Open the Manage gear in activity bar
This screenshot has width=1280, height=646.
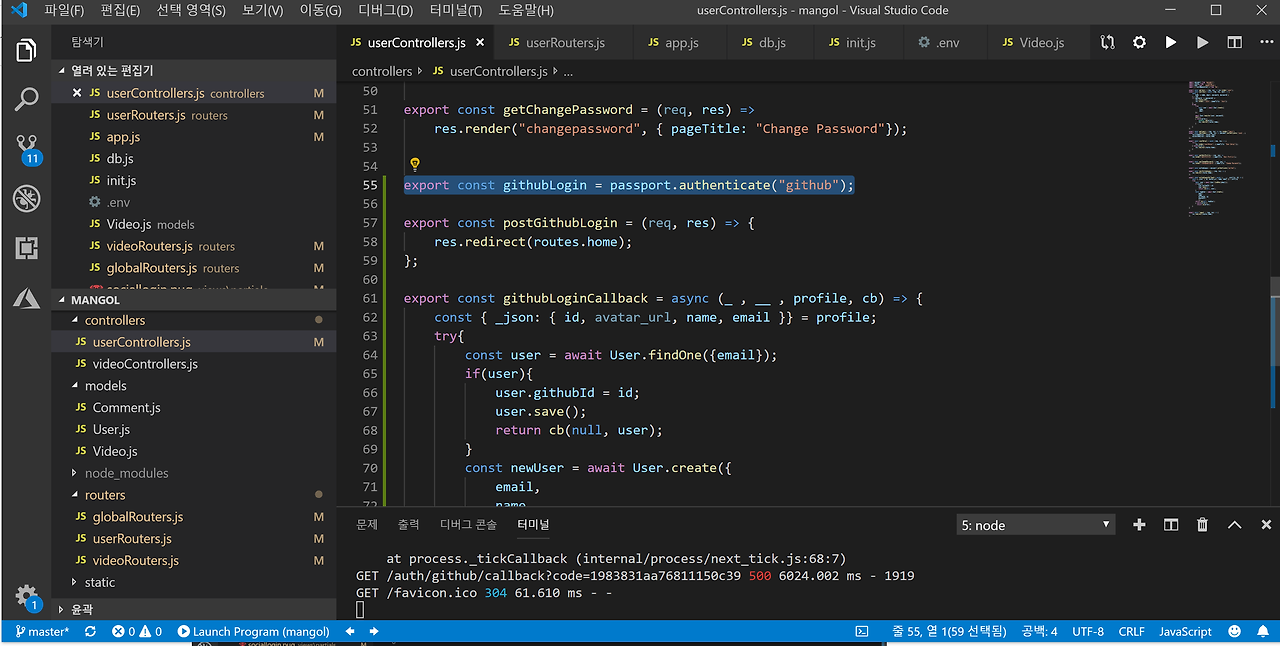[x=26, y=594]
